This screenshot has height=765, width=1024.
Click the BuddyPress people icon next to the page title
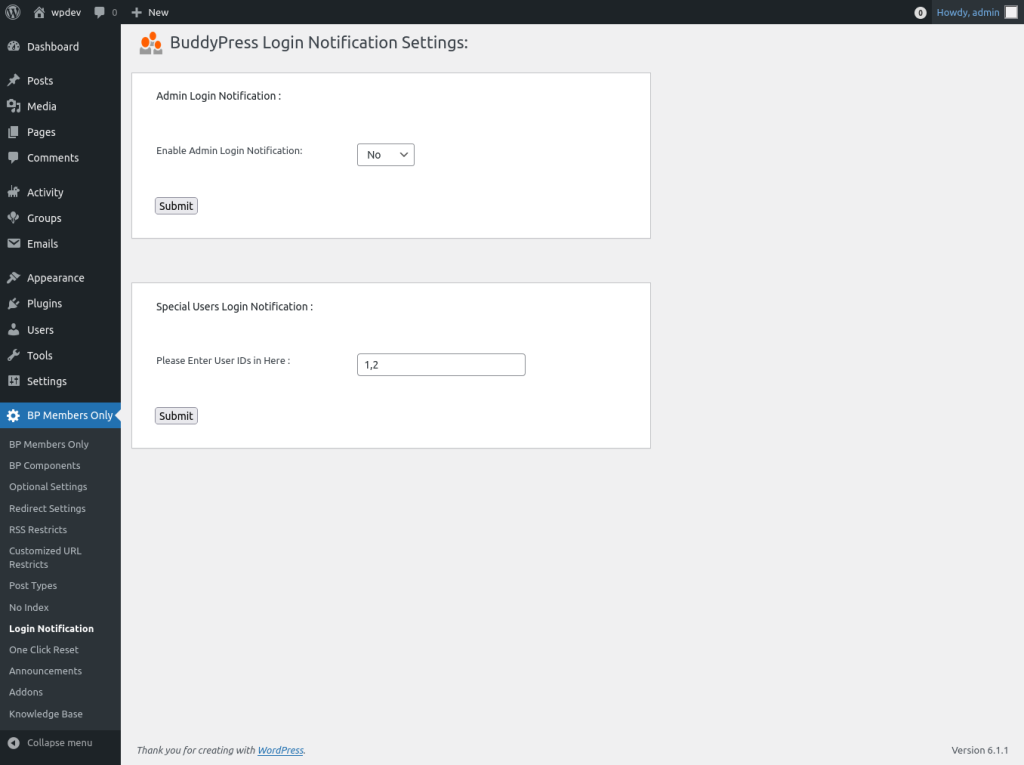[150, 43]
